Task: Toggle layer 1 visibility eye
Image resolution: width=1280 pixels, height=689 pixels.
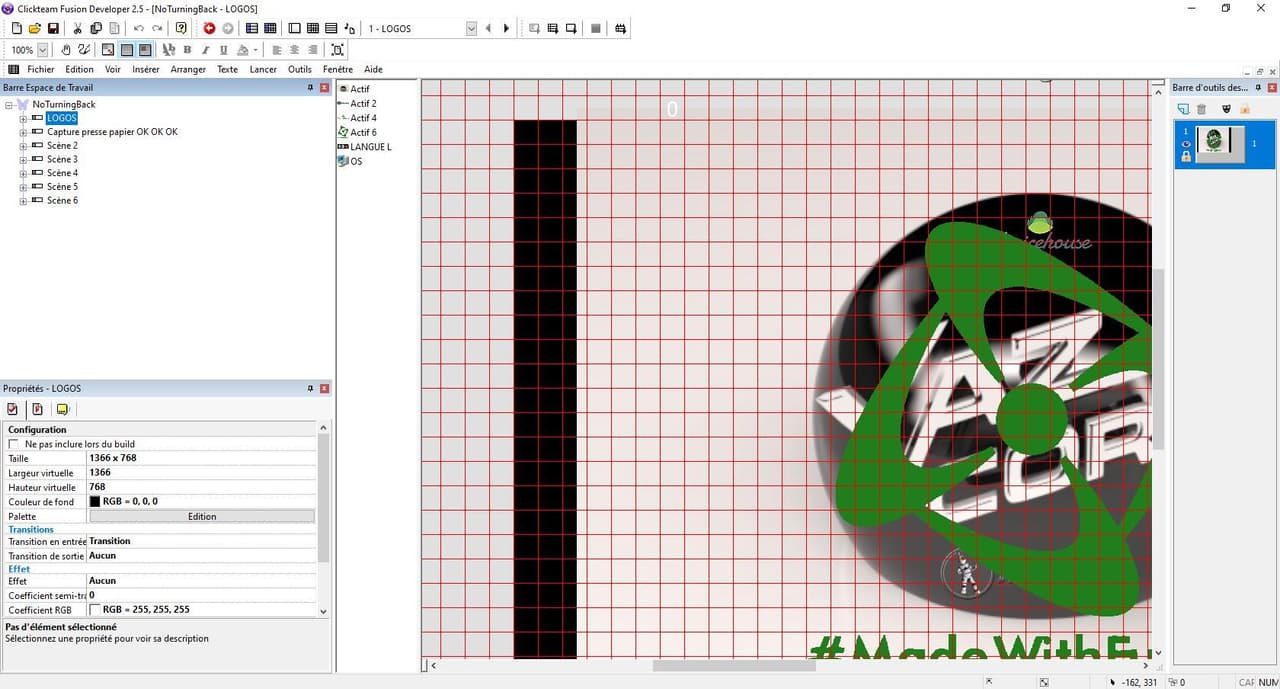Action: pos(1186,144)
